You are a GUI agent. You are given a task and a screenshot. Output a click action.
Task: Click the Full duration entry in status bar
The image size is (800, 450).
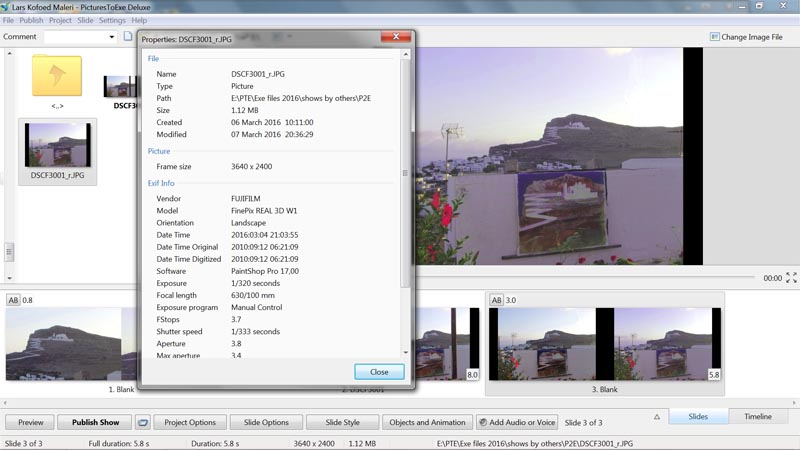[x=119, y=443]
